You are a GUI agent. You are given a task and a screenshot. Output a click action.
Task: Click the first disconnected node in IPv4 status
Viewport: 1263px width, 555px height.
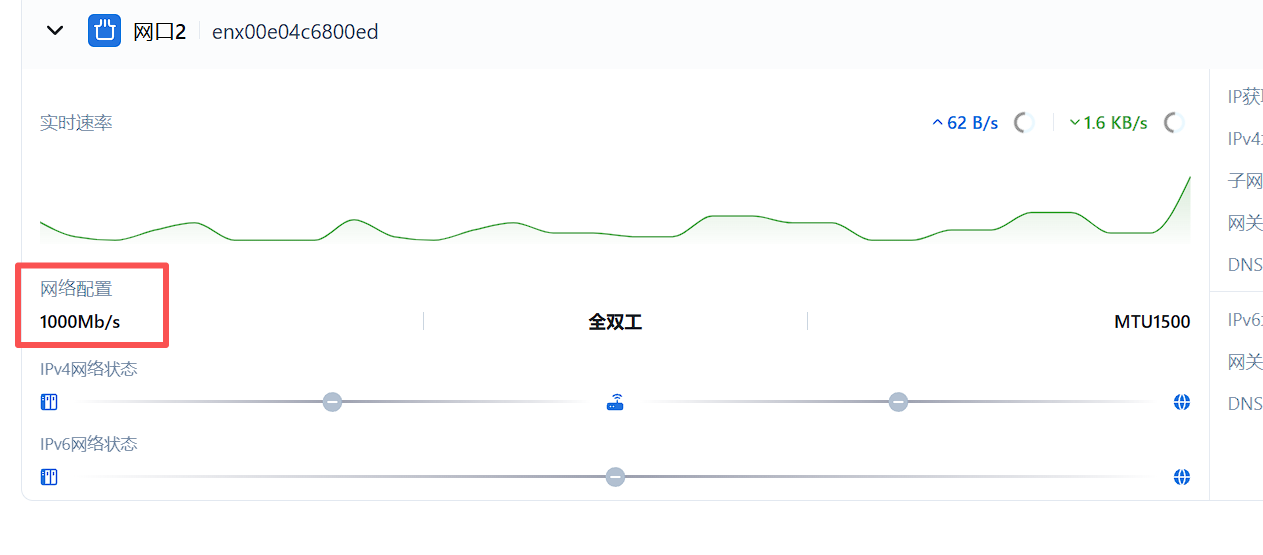pos(332,402)
